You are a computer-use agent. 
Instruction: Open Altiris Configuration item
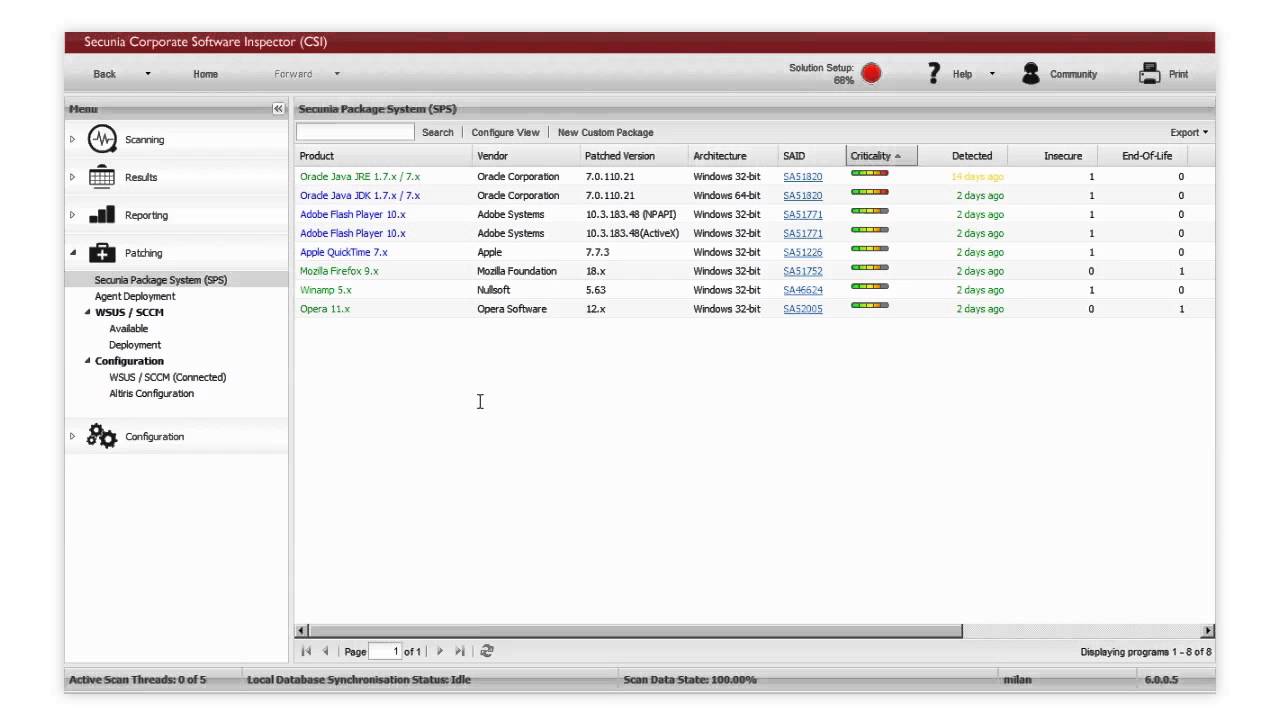pos(151,393)
